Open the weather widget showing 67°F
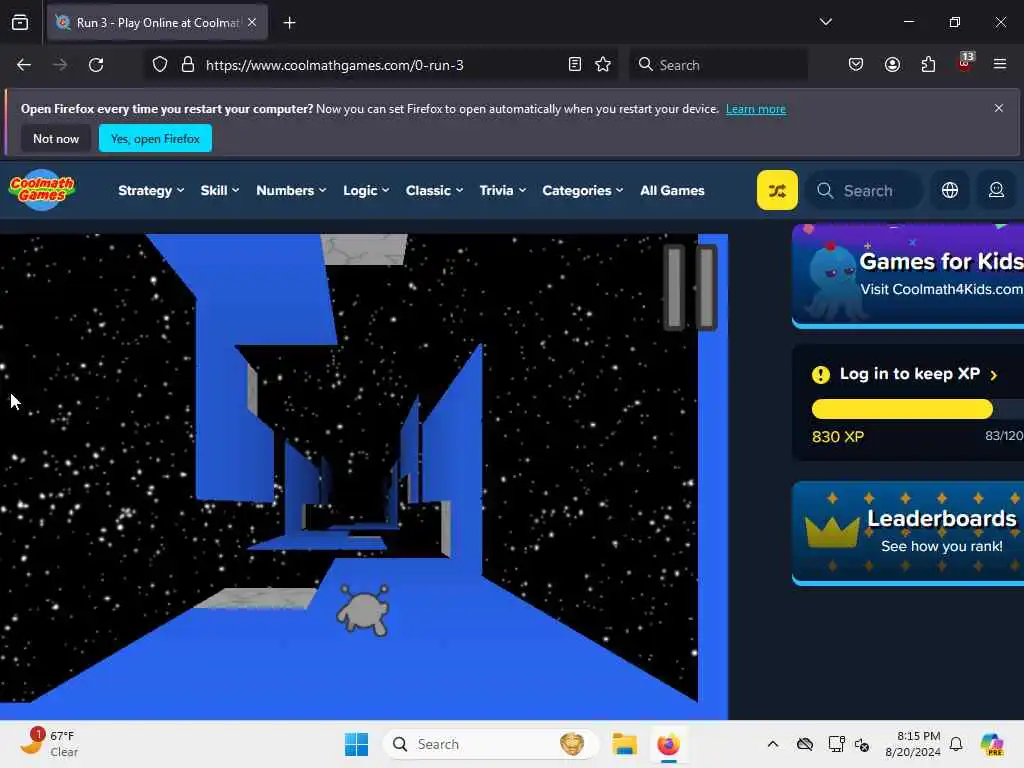The image size is (1024, 768). (x=49, y=743)
